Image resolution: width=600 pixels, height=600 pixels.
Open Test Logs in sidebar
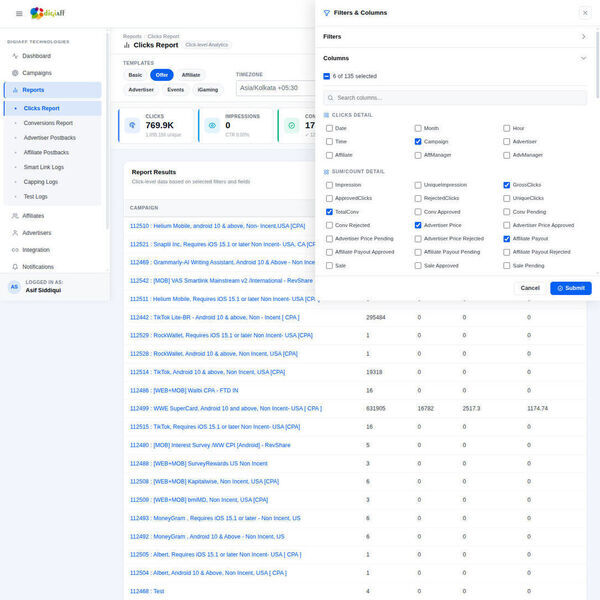point(36,197)
